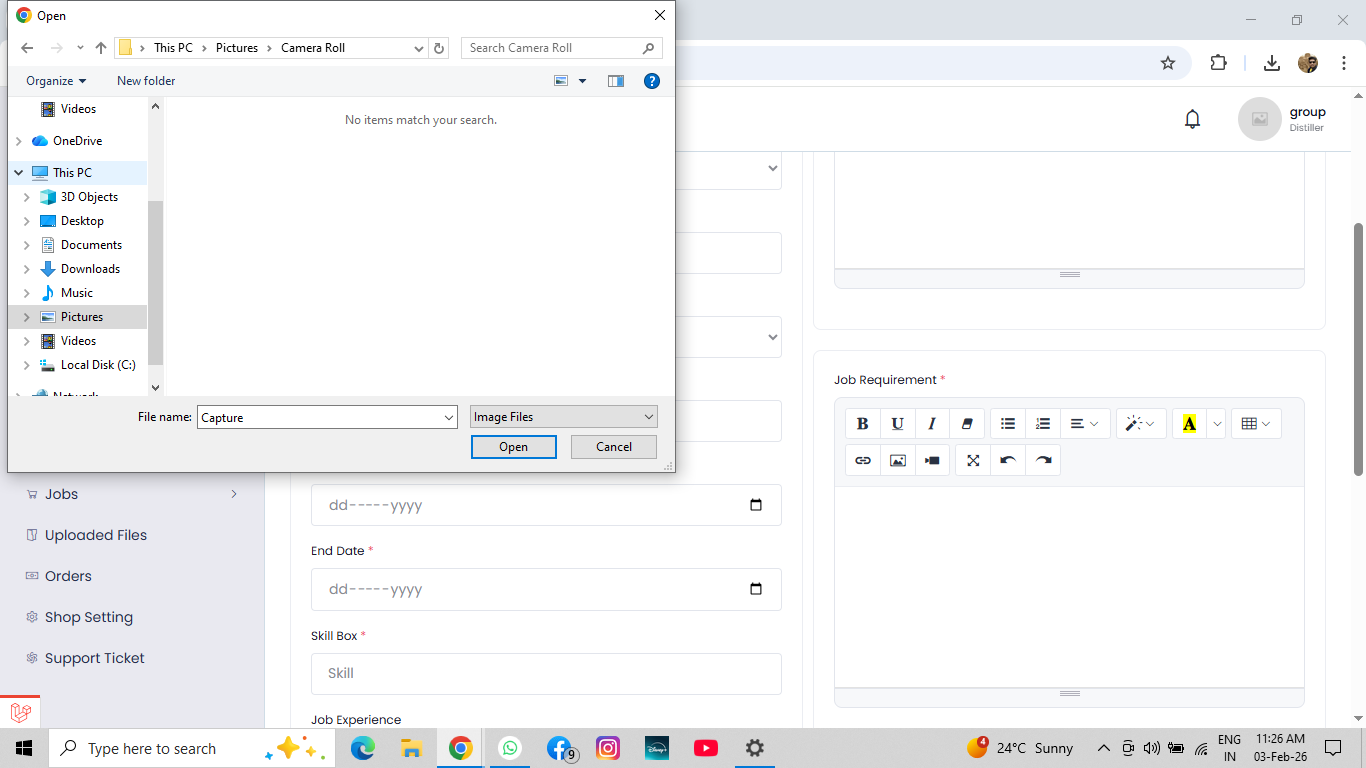Insert a link using the chain icon
Image resolution: width=1366 pixels, height=768 pixels.
point(862,460)
